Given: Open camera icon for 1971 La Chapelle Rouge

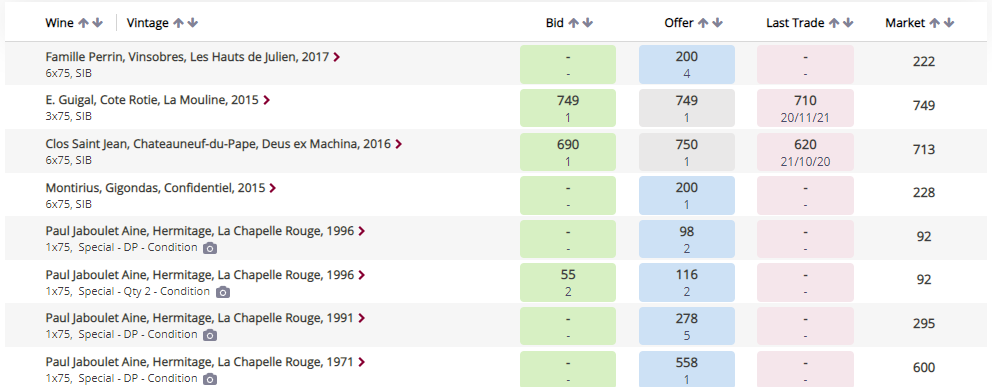Looking at the screenshot, I should 210,379.
